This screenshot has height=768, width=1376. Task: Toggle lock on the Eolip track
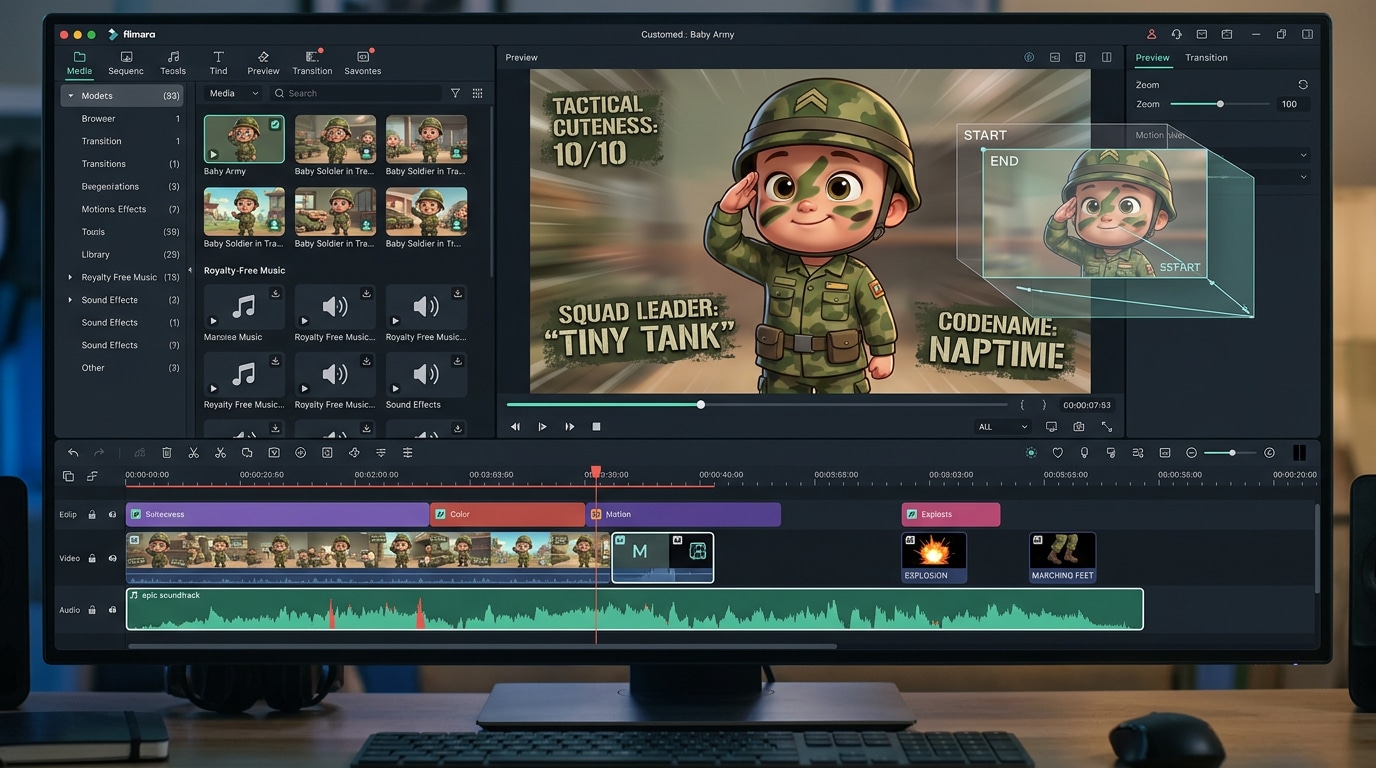coord(92,514)
